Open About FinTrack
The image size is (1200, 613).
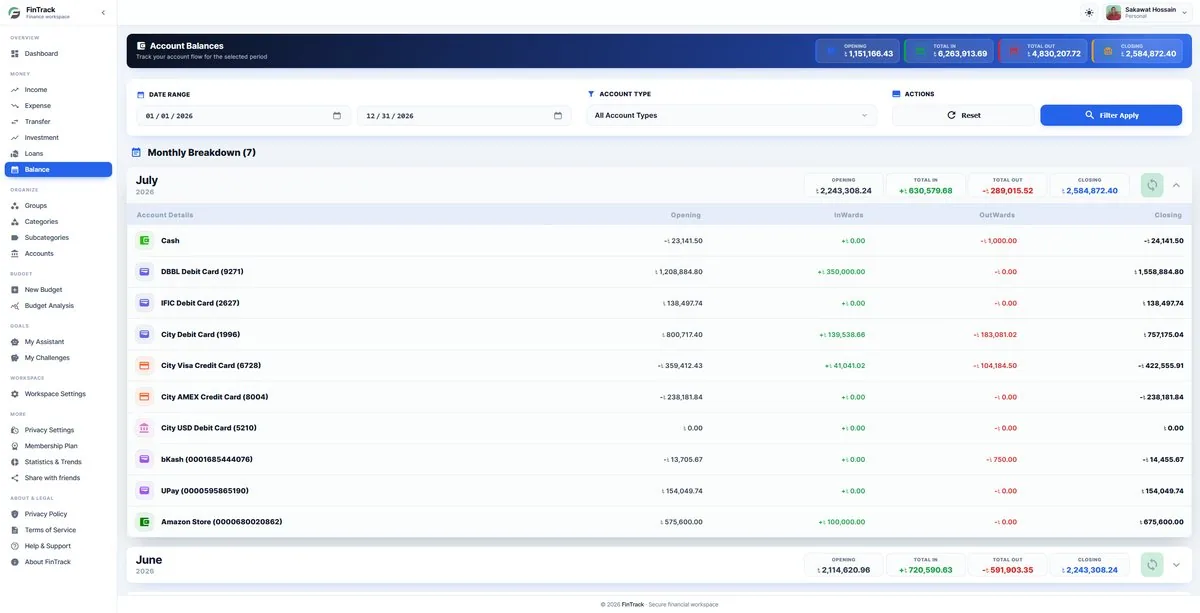(58, 562)
